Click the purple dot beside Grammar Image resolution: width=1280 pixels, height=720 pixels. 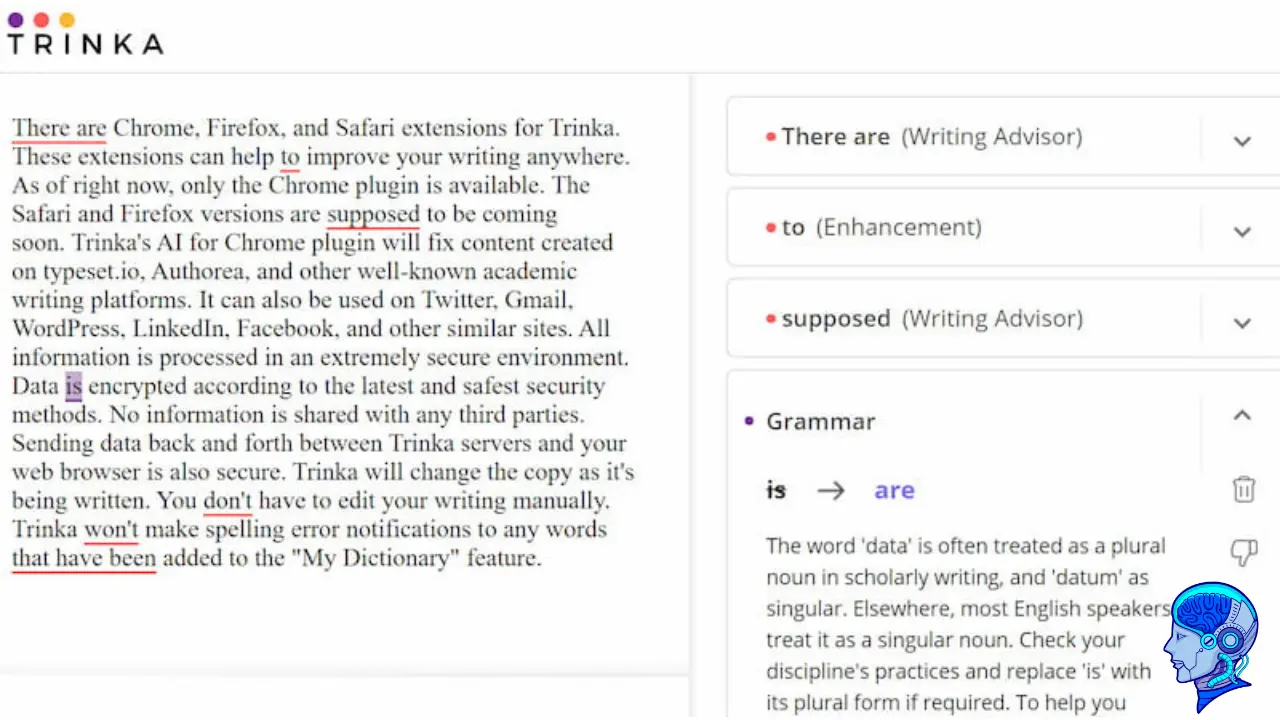tap(750, 421)
